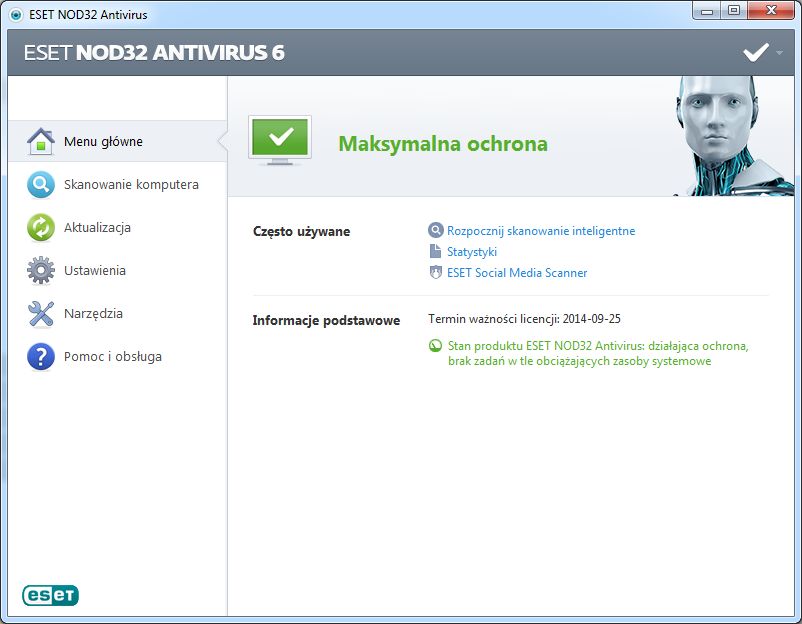Click the Narzędzia wrench tools icon
Image resolution: width=802 pixels, height=624 pixels.
pos(40,313)
